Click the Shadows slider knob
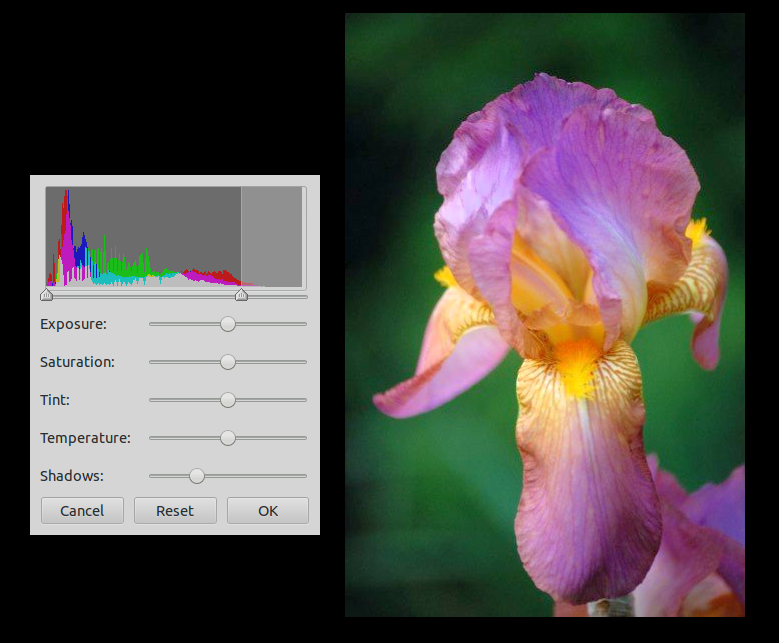Image resolution: width=779 pixels, height=643 pixels. pos(197,476)
